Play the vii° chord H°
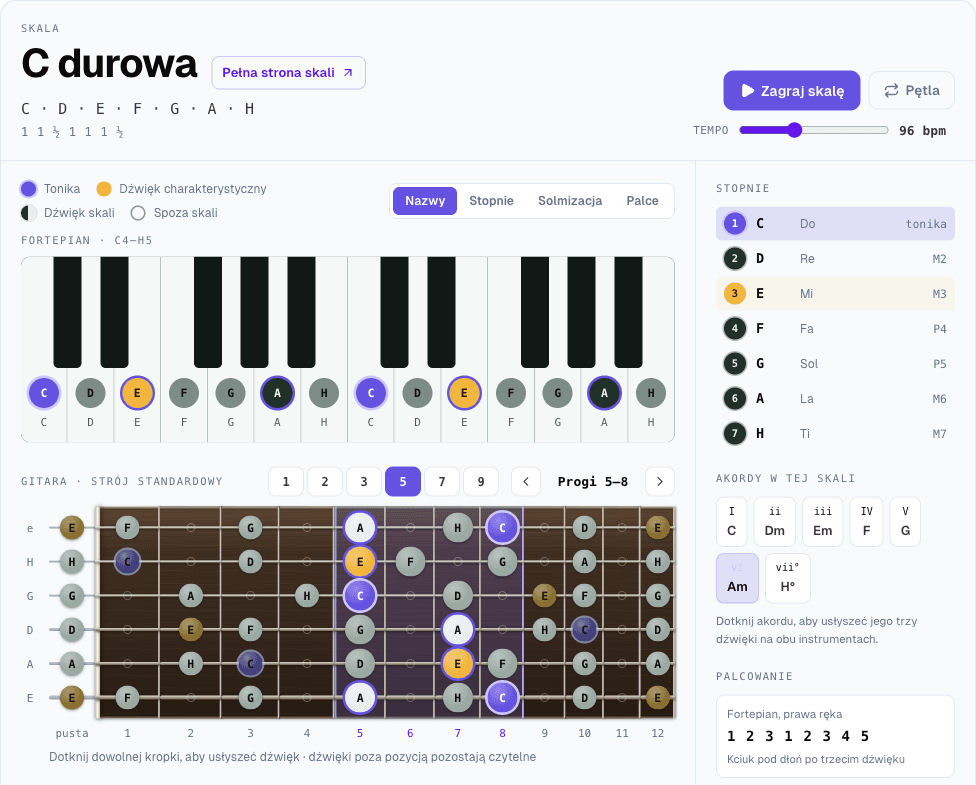Screen dimensions: 976x785 [788, 578]
